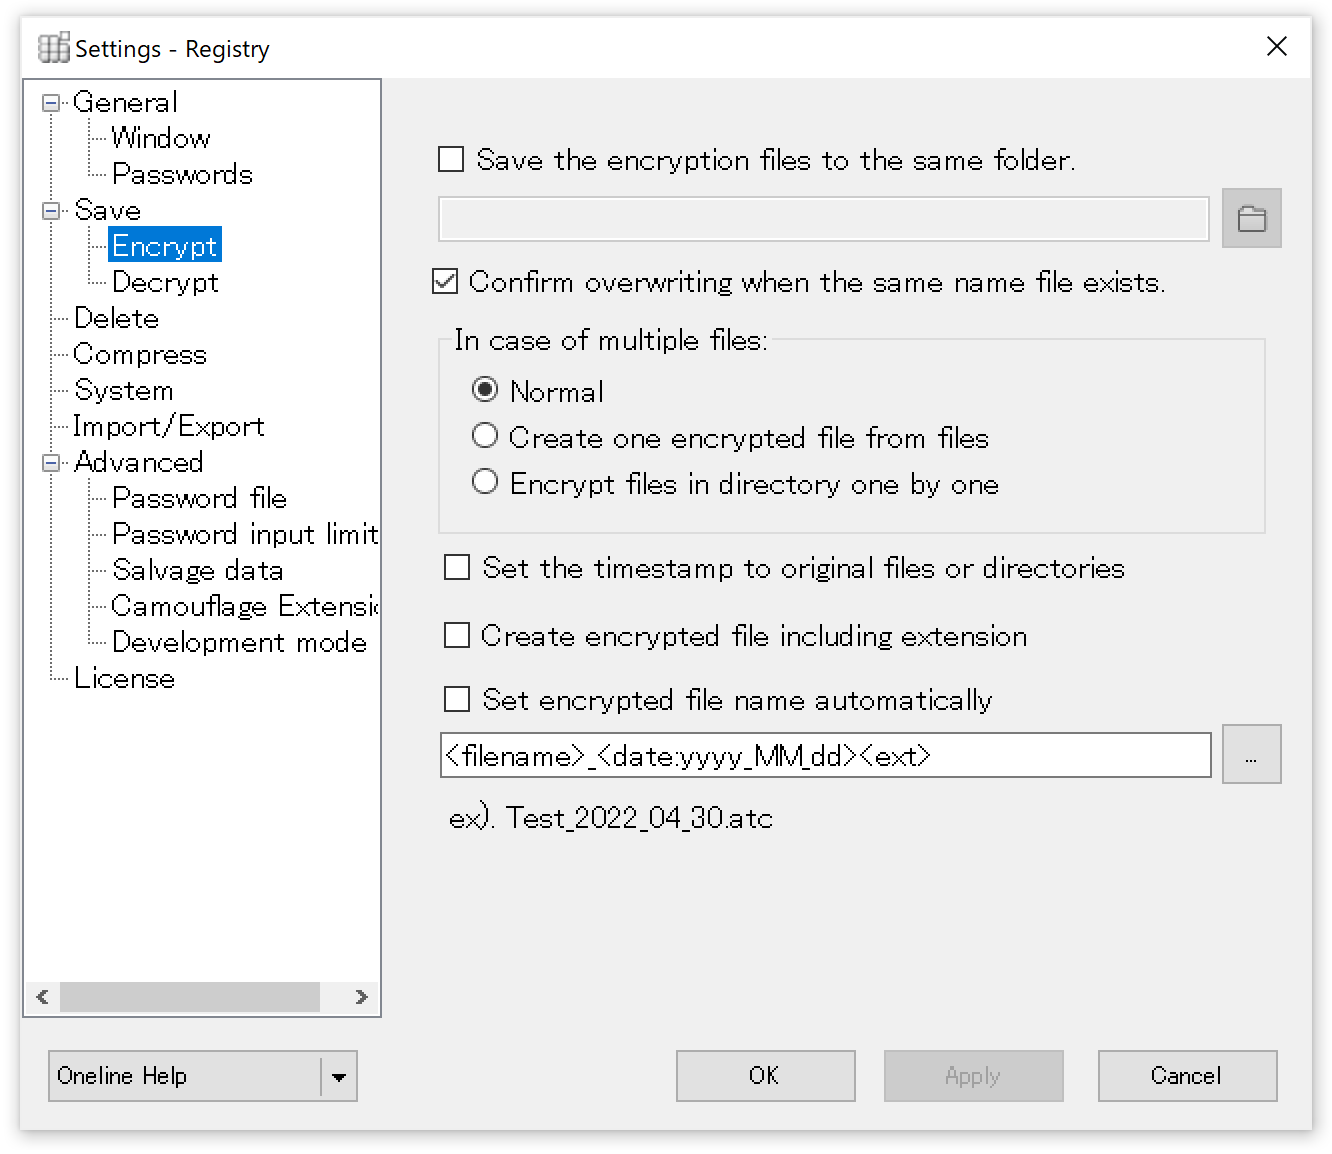Click the Settings app icon in title bar
Image resolution: width=1332 pixels, height=1154 pixels.
click(x=53, y=48)
